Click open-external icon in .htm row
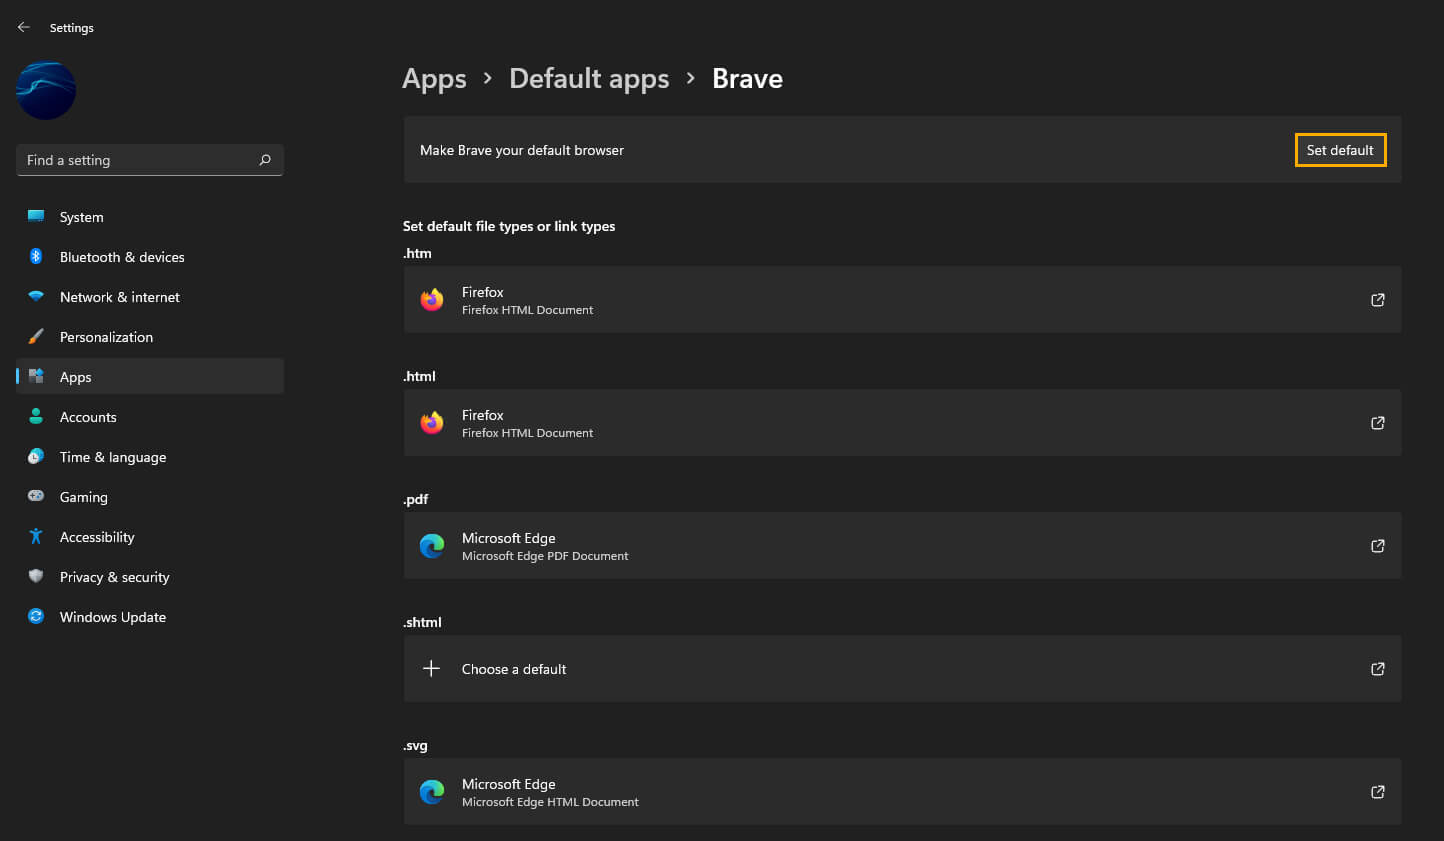1444x841 pixels. pyautogui.click(x=1377, y=300)
